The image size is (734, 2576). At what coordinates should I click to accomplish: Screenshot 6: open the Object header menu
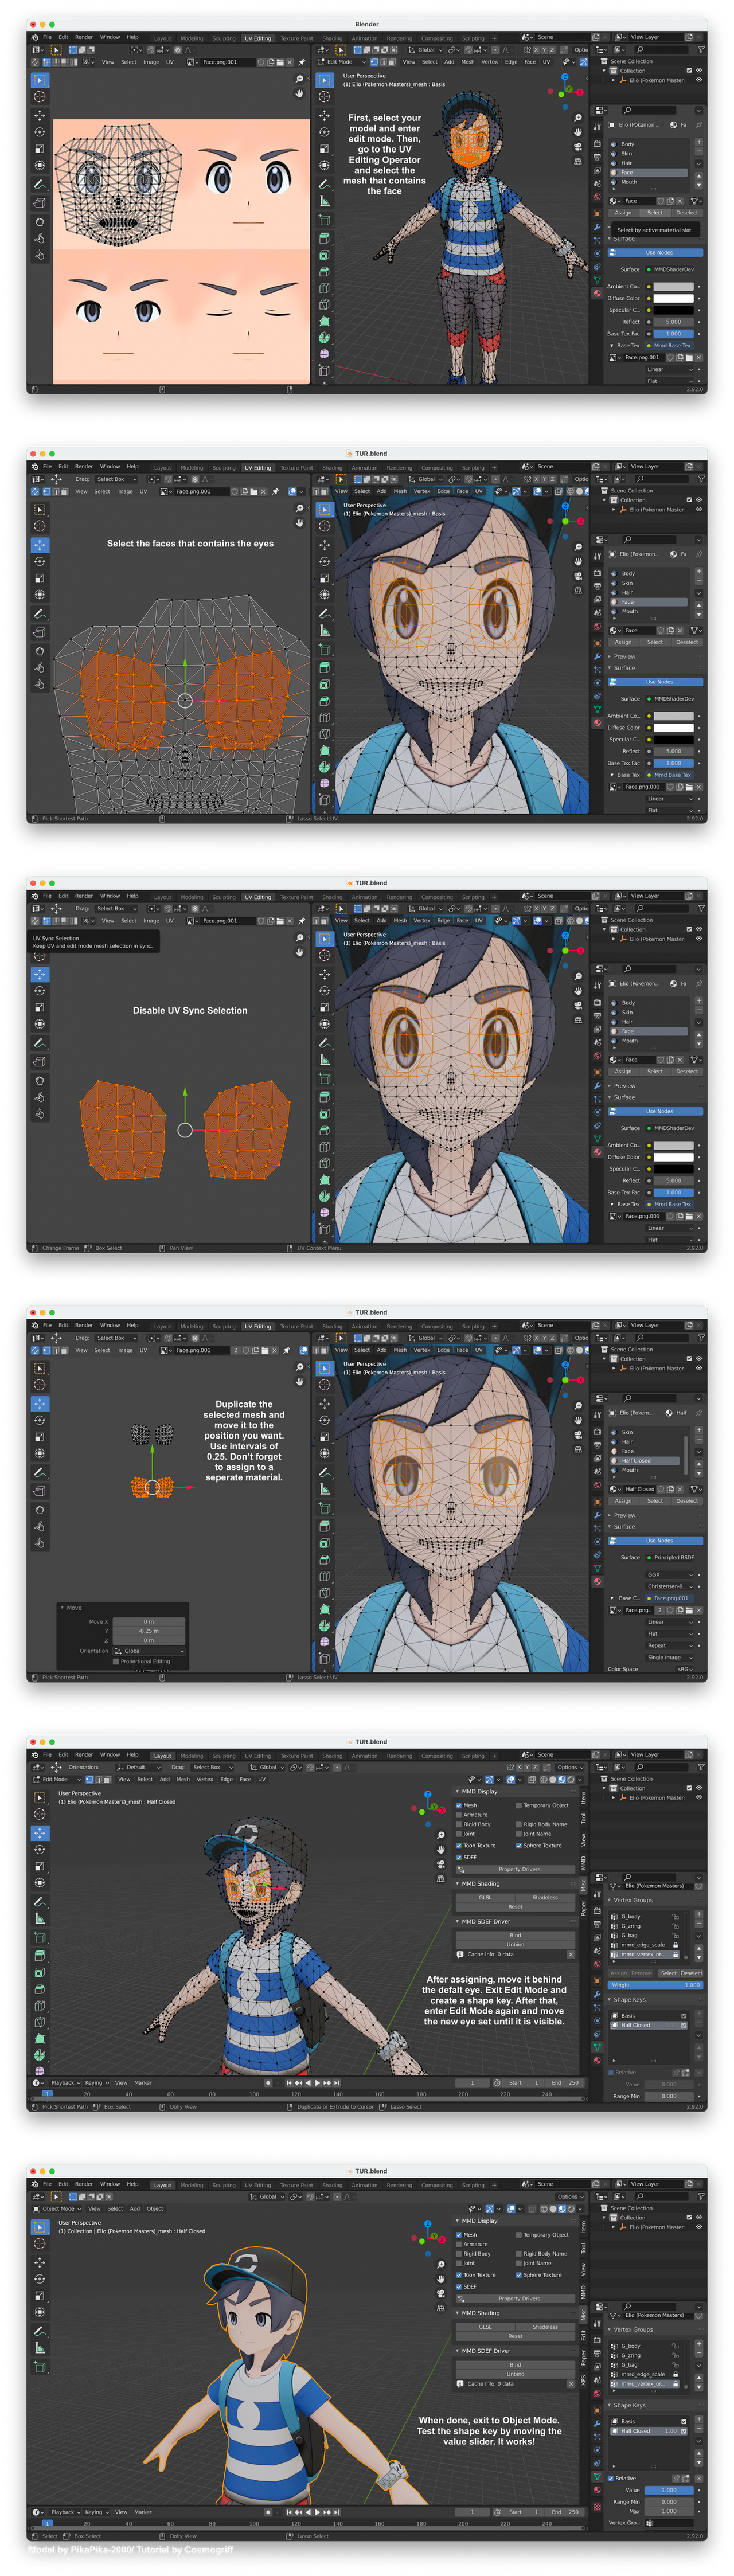click(155, 2208)
